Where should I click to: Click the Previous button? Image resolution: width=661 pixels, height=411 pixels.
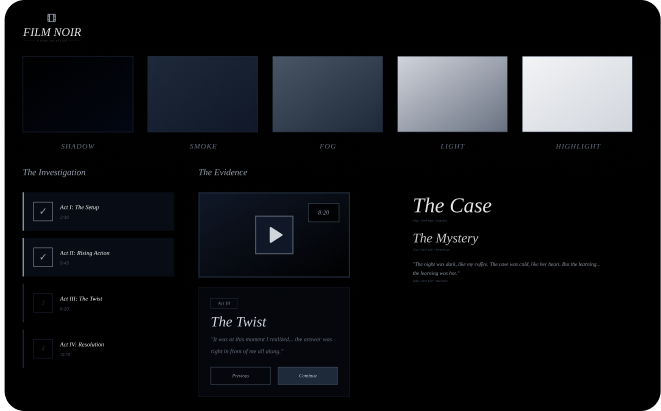click(240, 376)
